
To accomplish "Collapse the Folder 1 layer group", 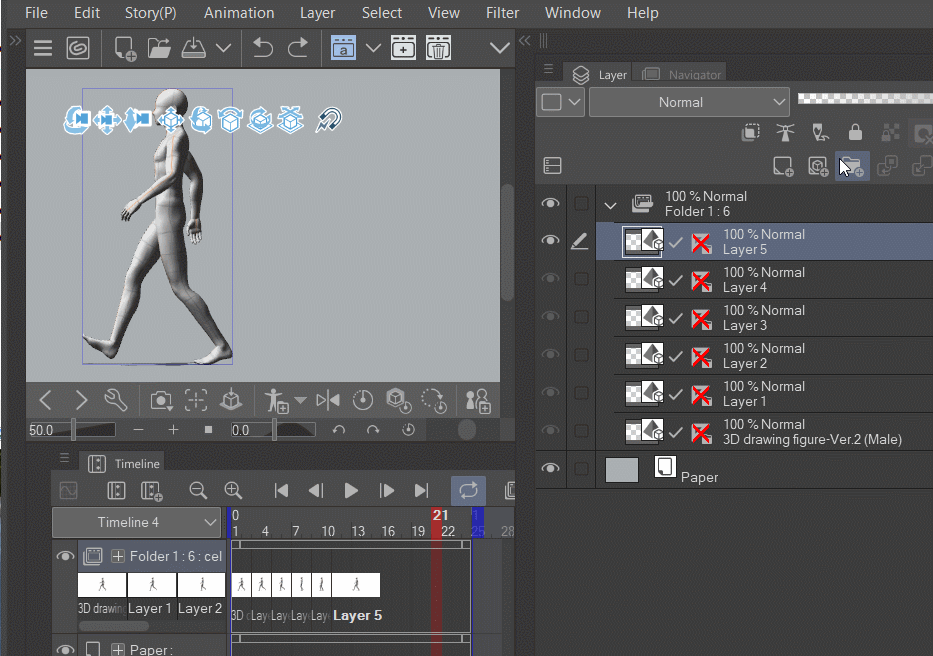I will pyautogui.click(x=610, y=205).
